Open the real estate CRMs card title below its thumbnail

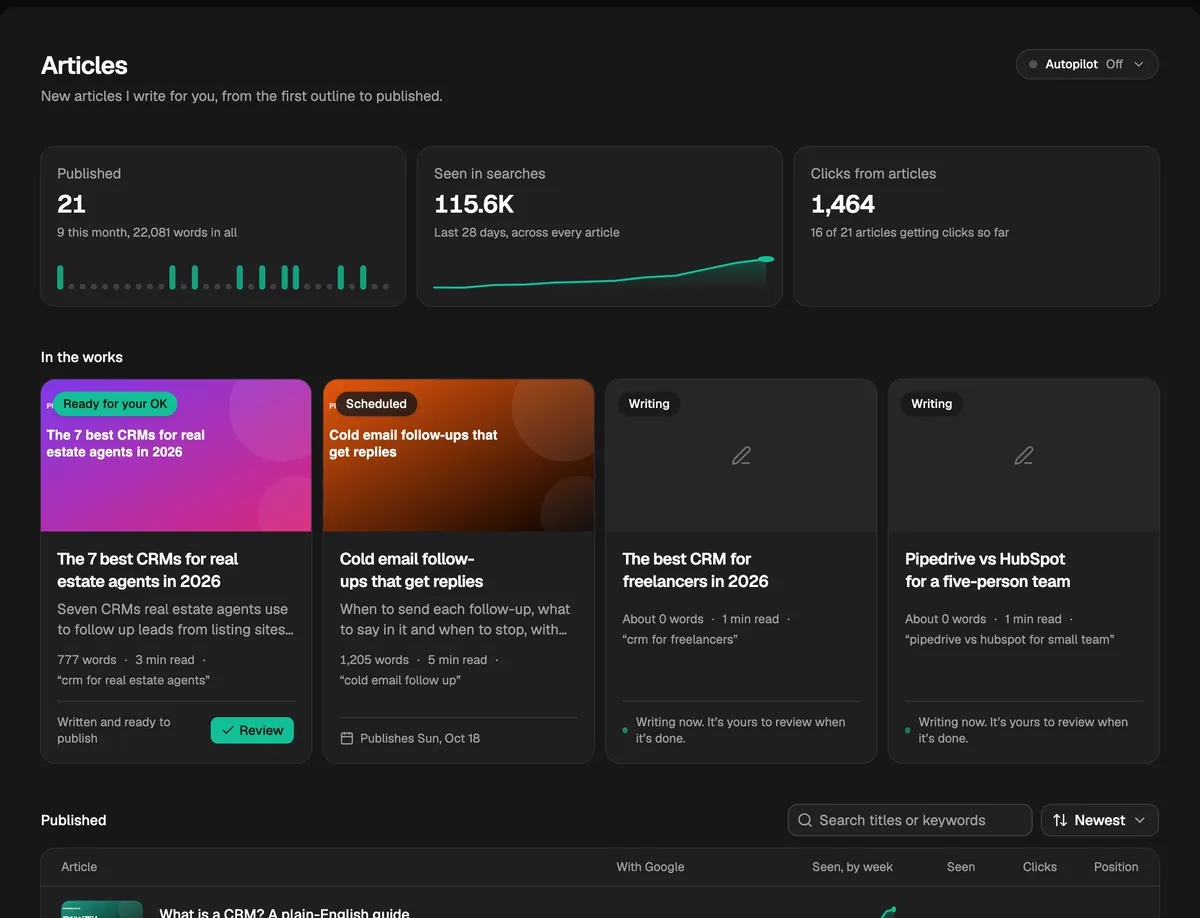148,570
